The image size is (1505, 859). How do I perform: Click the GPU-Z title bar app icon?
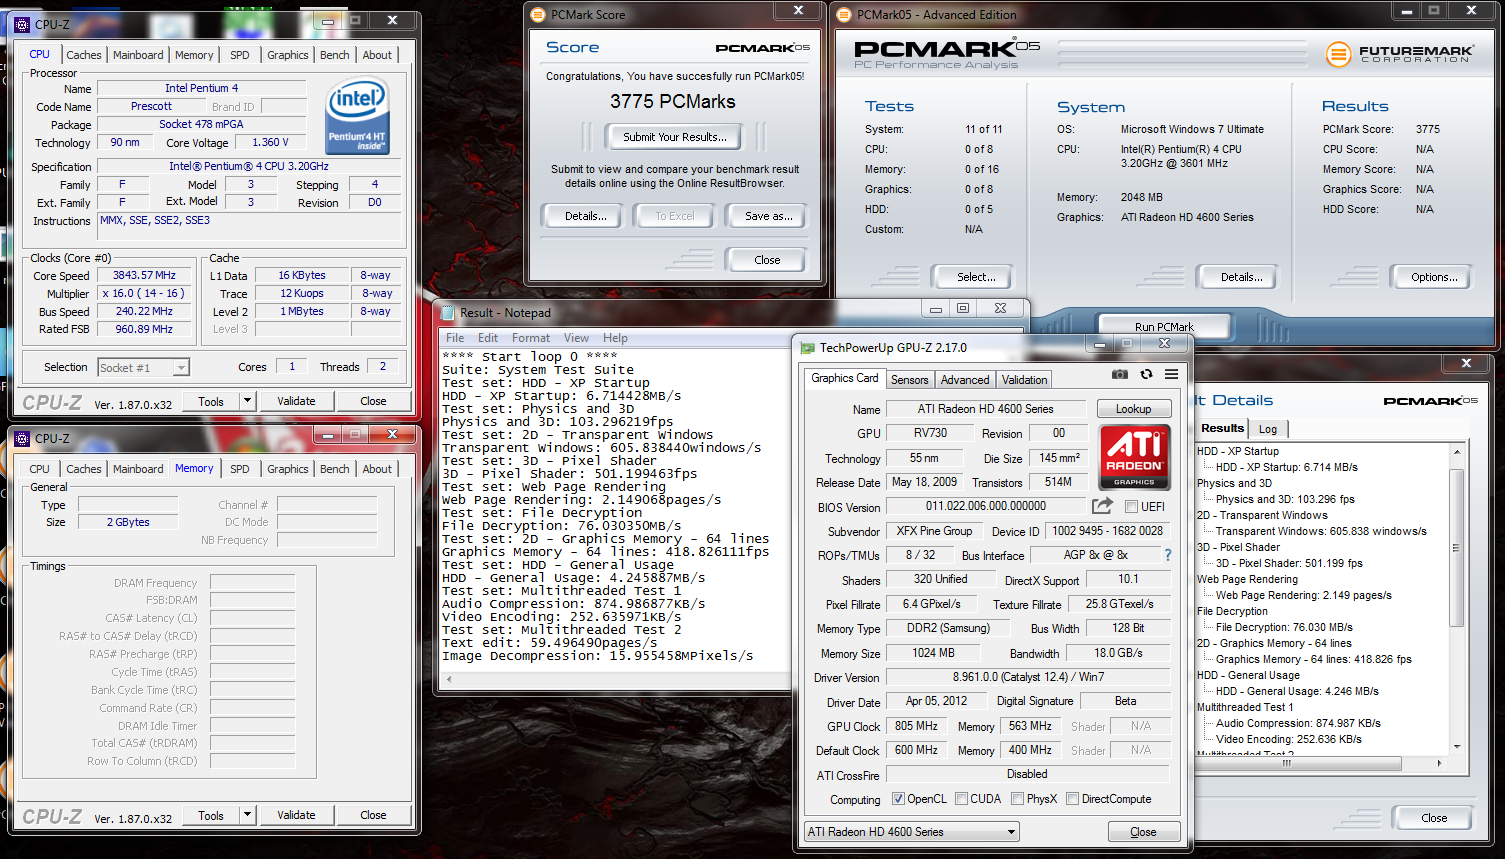[x=807, y=348]
